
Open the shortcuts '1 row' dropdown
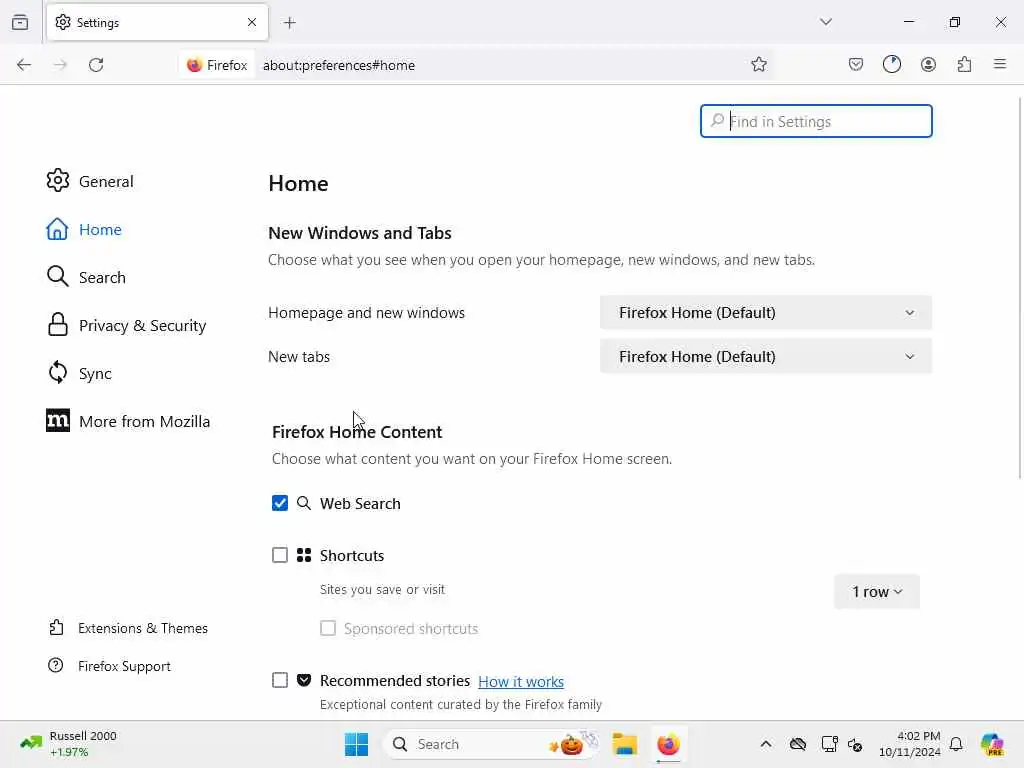(x=876, y=592)
